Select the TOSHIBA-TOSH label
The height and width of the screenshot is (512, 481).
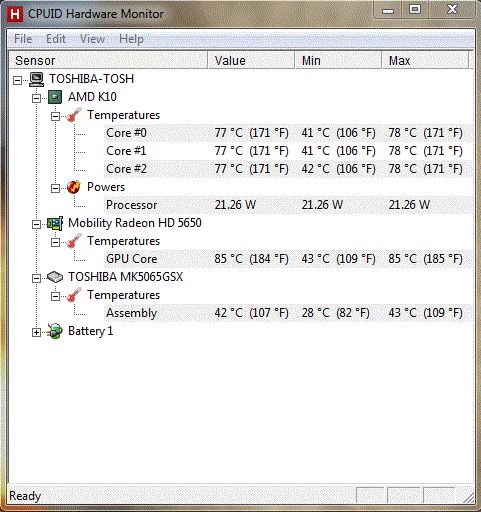point(92,79)
